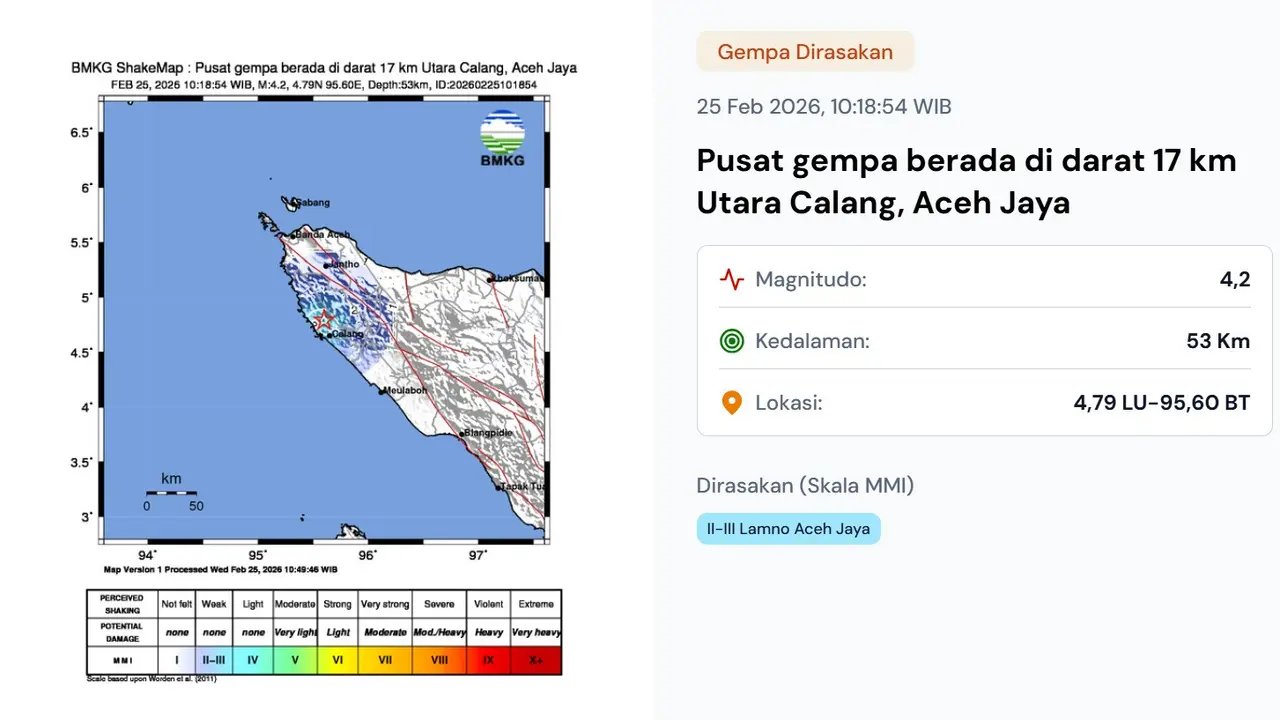Image resolution: width=1280 pixels, height=720 pixels.
Task: Click the BMKG logo on the map
Action: [x=502, y=139]
